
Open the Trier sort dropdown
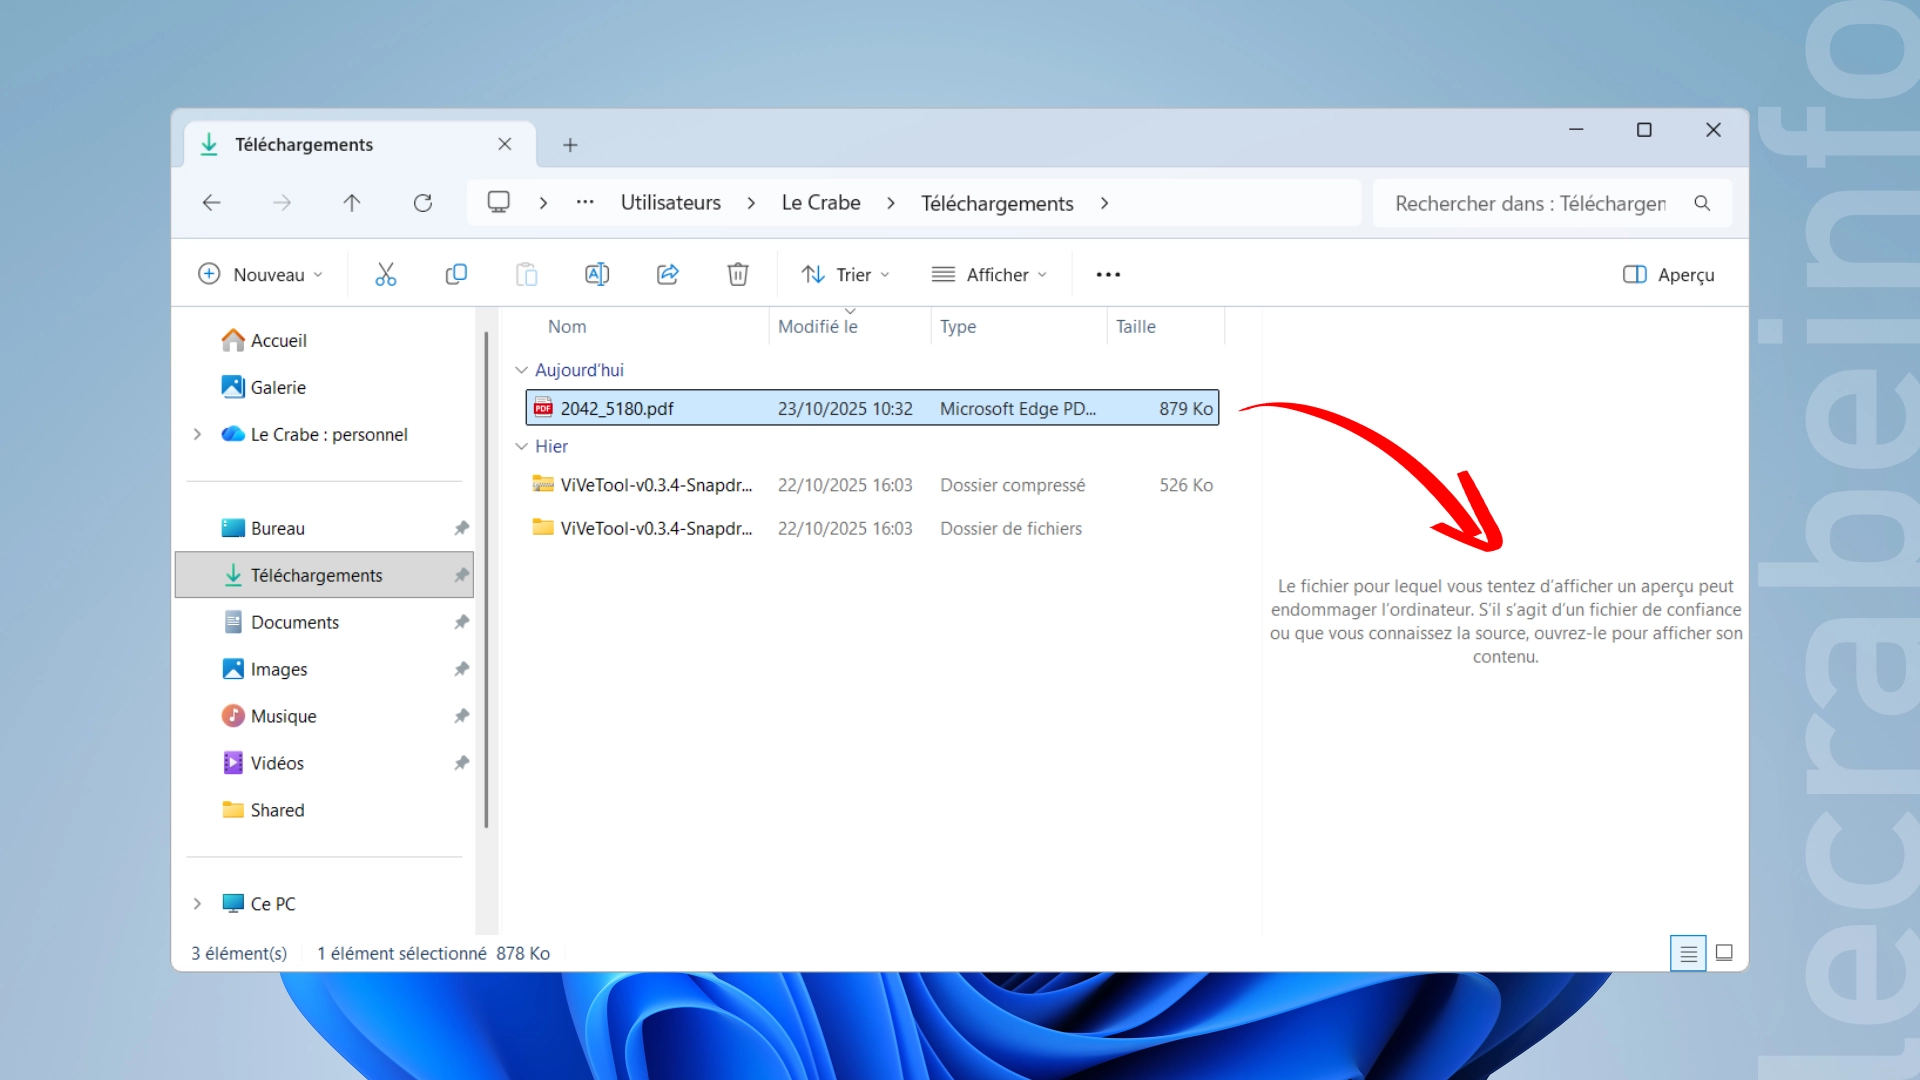pyautogui.click(x=845, y=274)
